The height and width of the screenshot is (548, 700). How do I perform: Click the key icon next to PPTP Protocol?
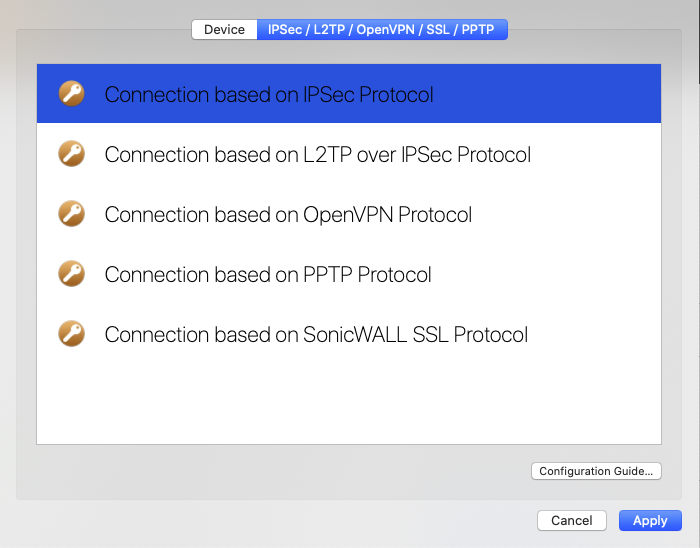point(71,274)
